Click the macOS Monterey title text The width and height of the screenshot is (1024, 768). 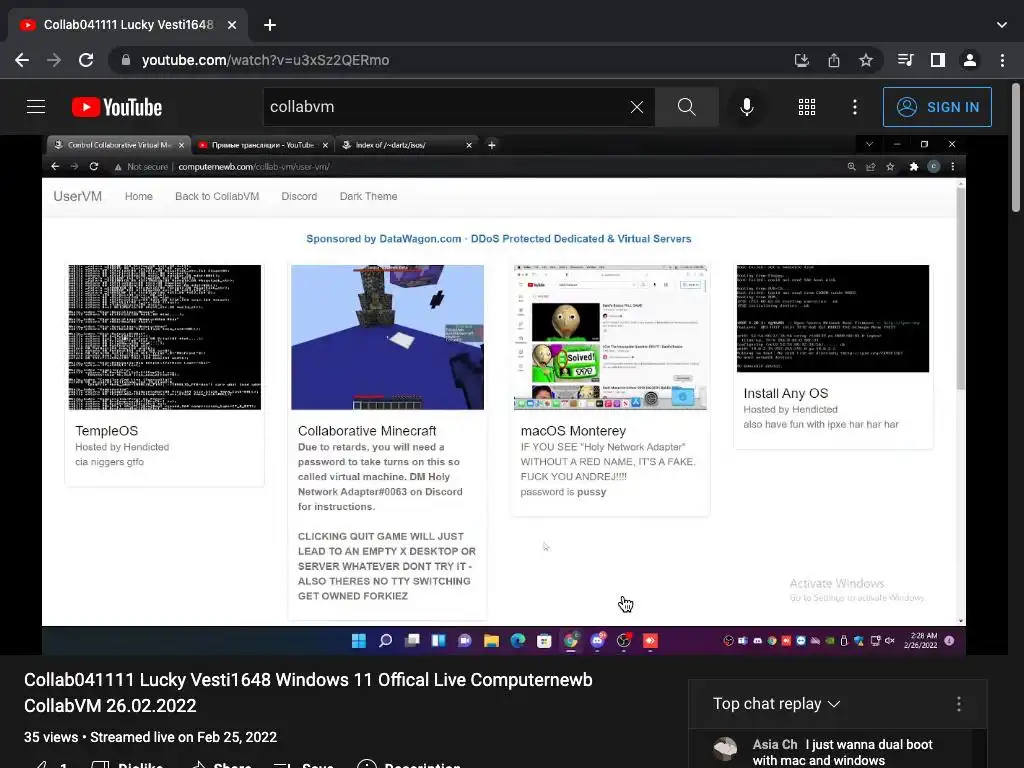[x=573, y=431]
